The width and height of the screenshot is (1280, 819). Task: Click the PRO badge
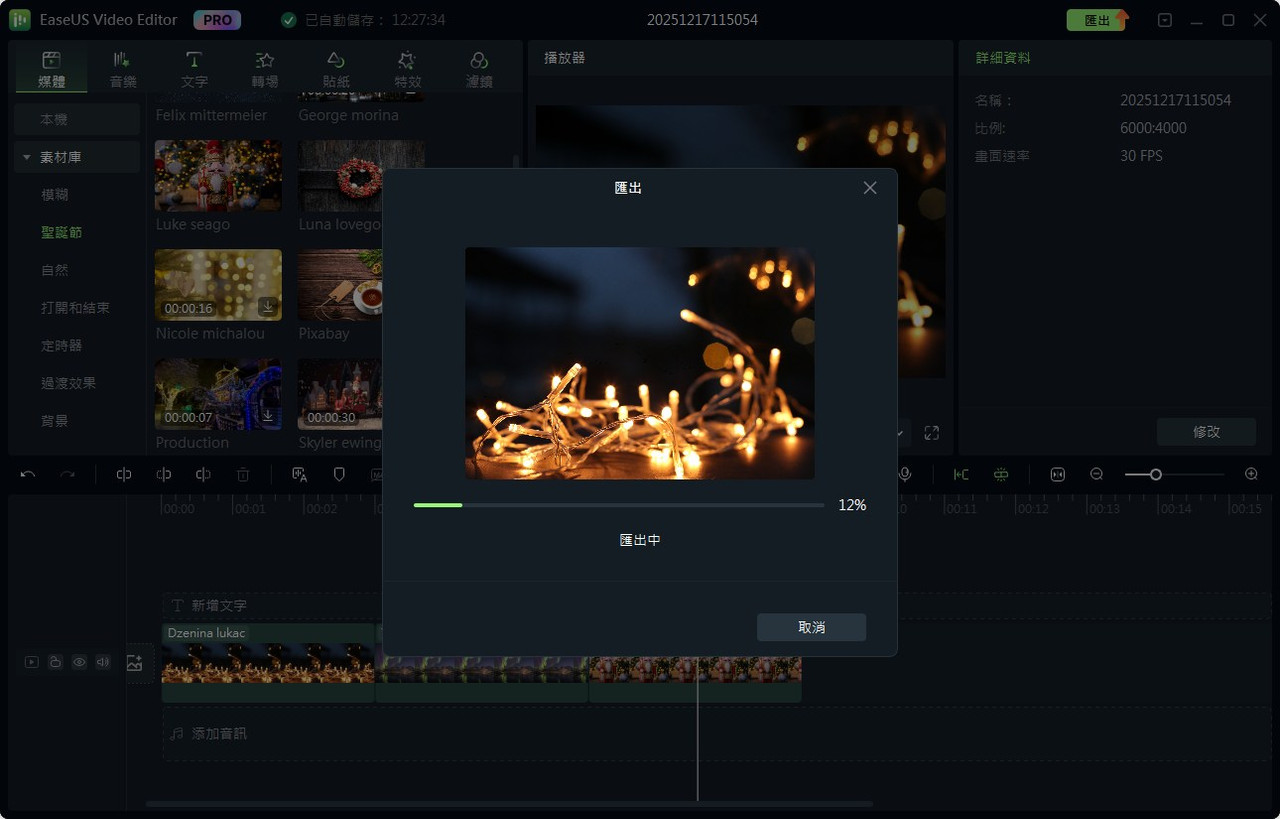[x=216, y=20]
